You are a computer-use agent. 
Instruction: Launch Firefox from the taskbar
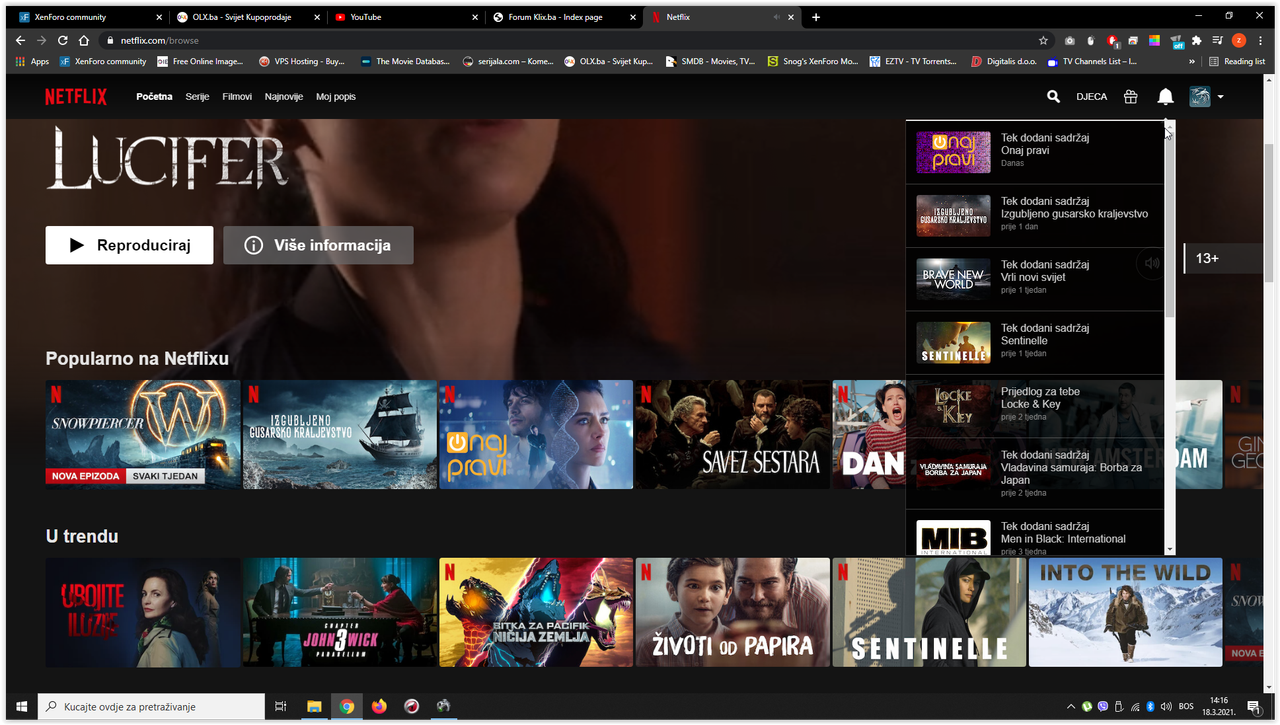click(378, 707)
